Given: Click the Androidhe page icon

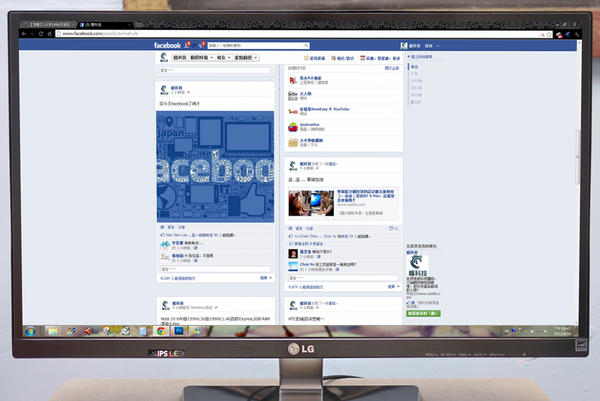Looking at the screenshot, I should coord(293,127).
